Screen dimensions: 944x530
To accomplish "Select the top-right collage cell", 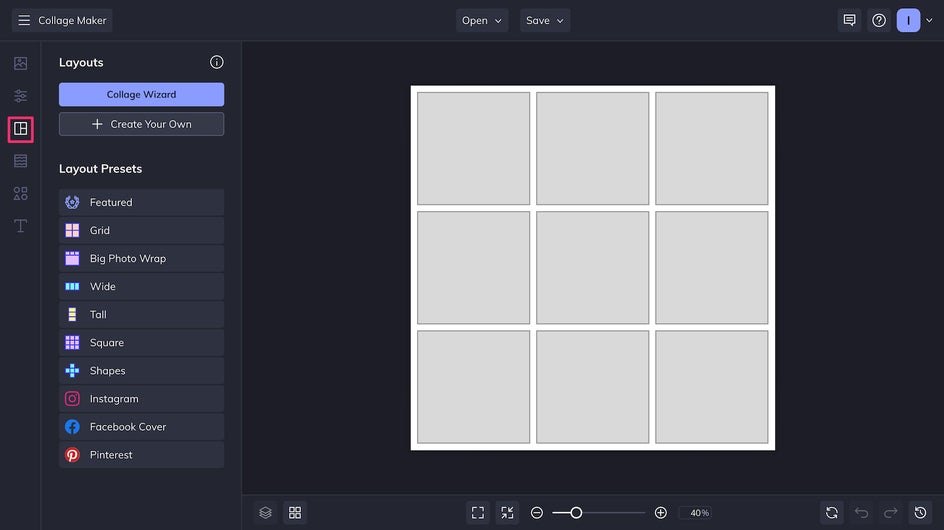I will [712, 148].
